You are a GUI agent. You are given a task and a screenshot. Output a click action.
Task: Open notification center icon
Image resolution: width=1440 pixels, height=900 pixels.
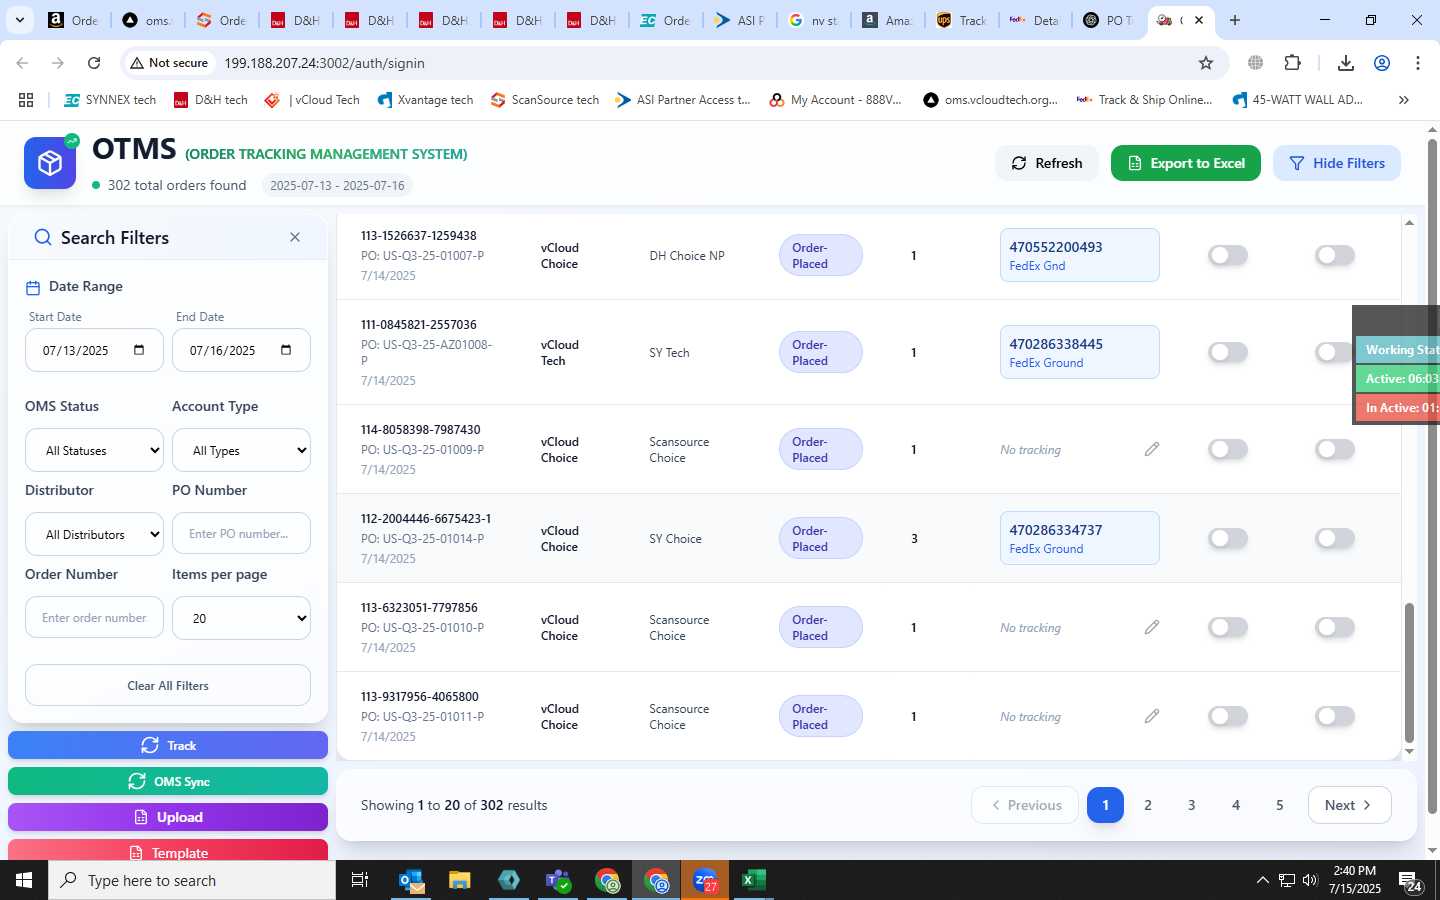click(x=1411, y=881)
